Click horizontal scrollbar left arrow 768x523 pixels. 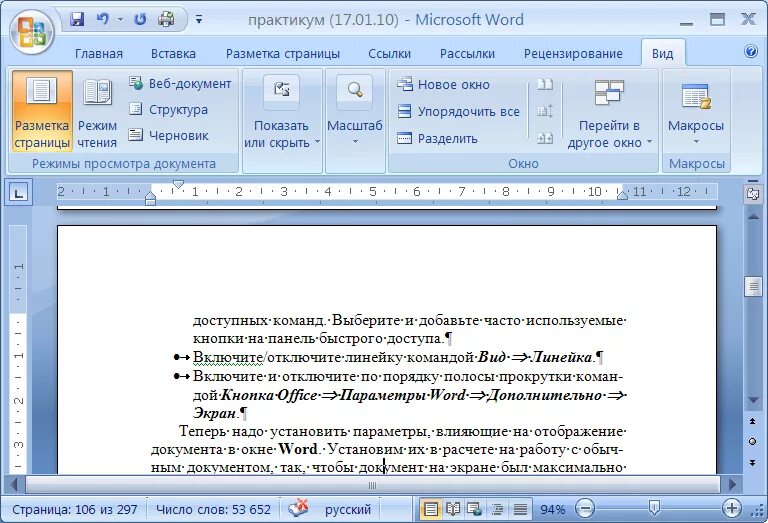pos(15,485)
